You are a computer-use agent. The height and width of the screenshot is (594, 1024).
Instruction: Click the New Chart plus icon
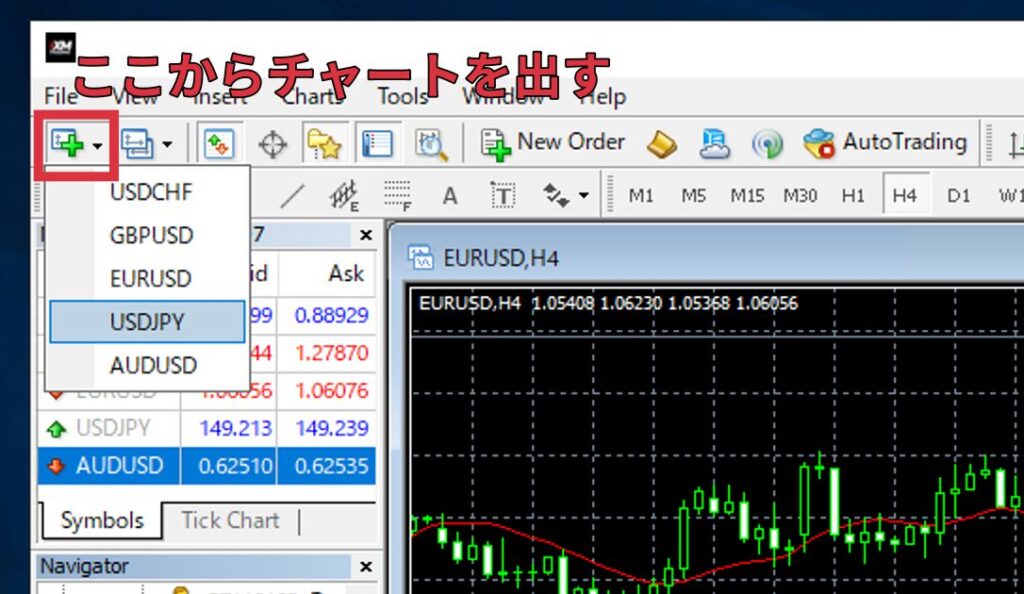point(67,143)
